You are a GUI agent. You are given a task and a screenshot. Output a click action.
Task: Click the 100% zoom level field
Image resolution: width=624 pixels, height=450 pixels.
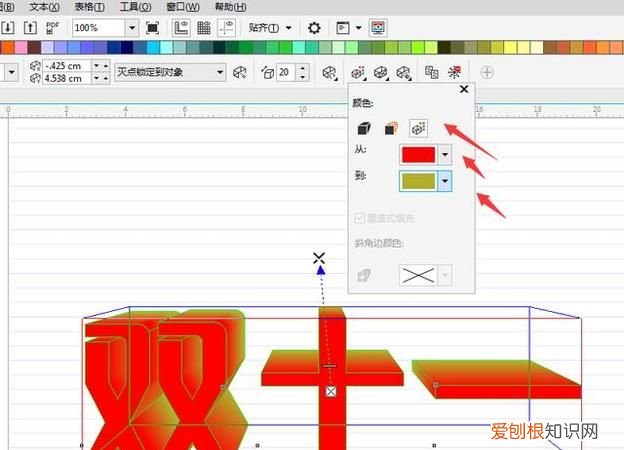click(99, 28)
